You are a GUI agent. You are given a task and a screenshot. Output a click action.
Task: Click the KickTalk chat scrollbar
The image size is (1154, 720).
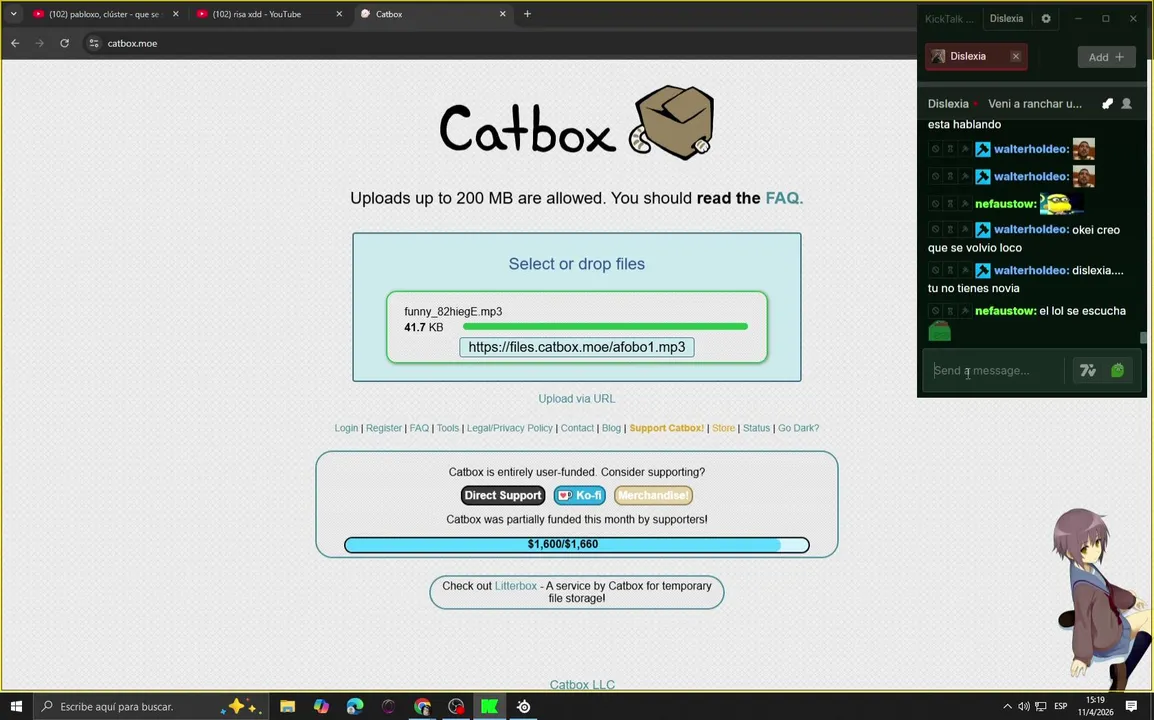click(1143, 338)
